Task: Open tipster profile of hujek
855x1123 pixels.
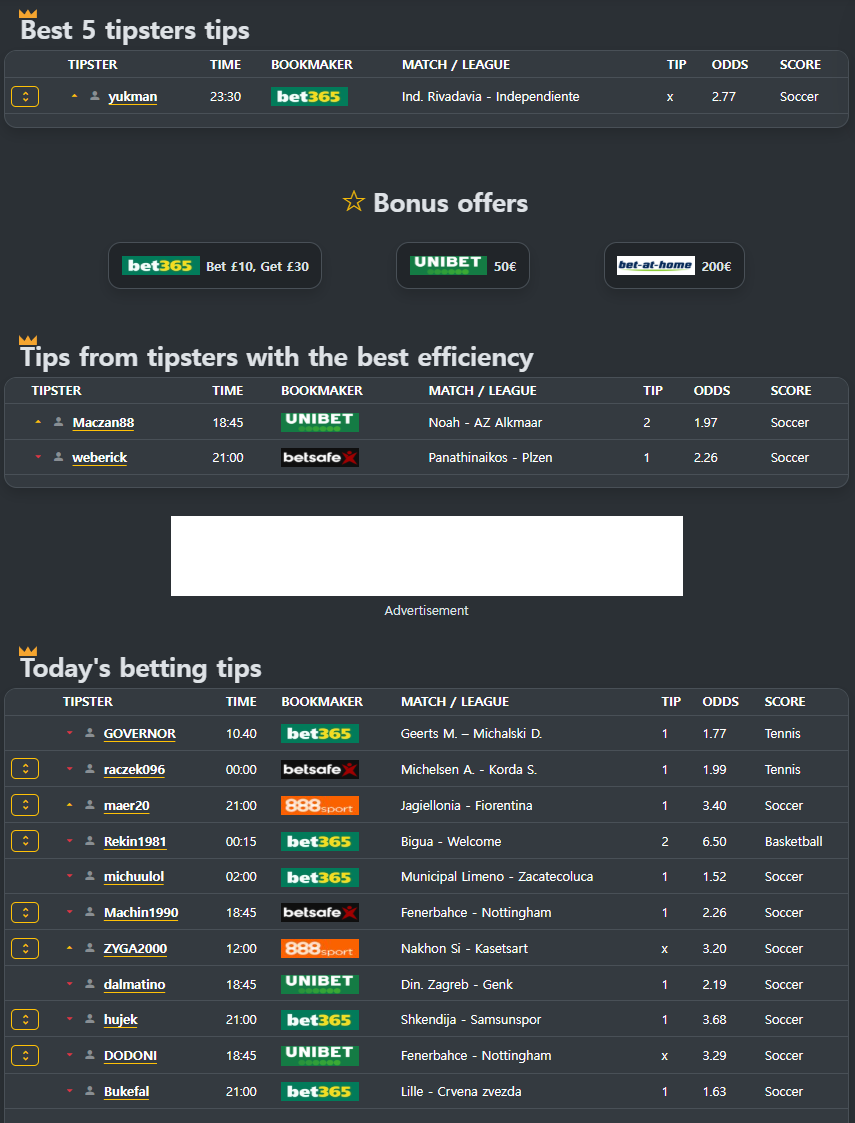Action: coord(120,1020)
